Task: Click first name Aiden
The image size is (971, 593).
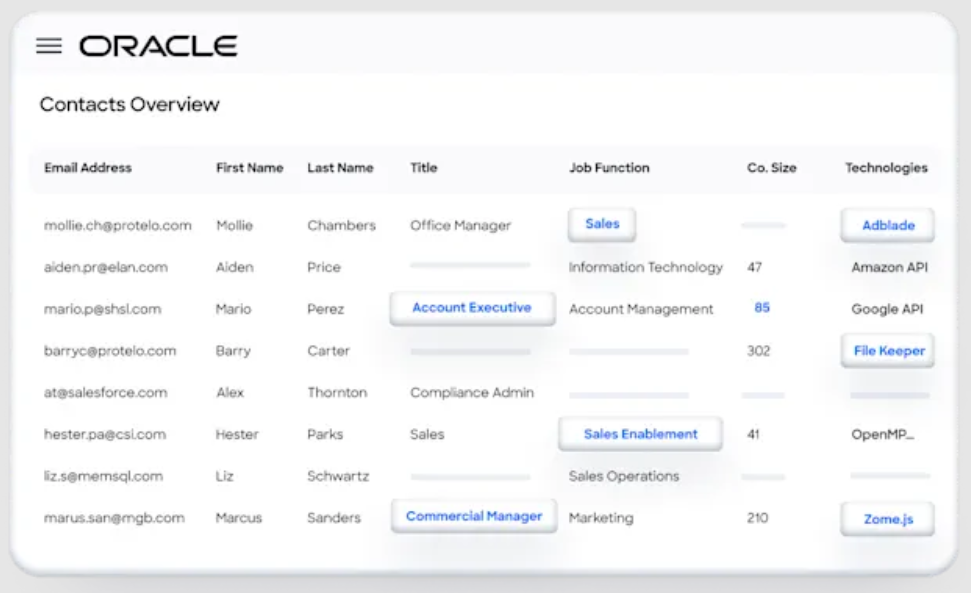Action: click(x=235, y=267)
